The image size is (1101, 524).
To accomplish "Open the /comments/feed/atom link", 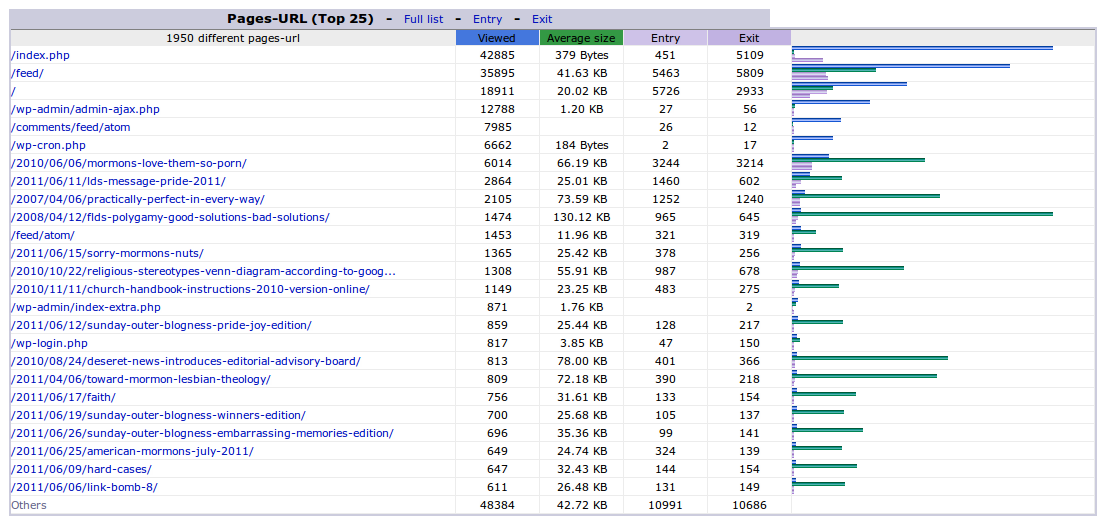I will click(70, 127).
